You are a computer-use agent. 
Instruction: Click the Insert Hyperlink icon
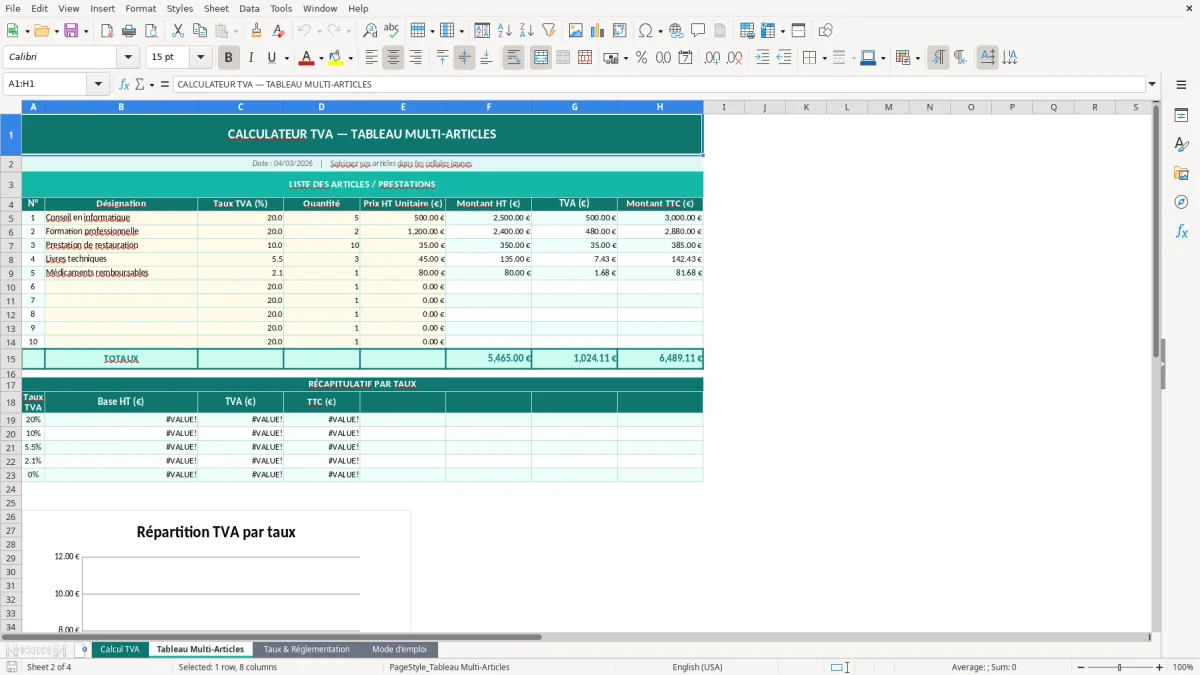point(676,31)
